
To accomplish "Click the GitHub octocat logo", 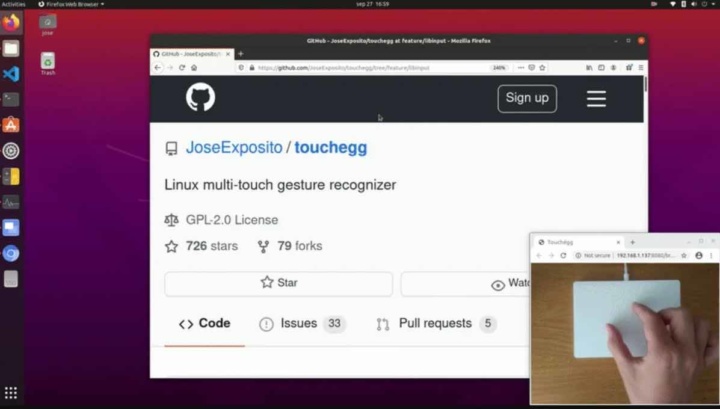I will (x=200, y=97).
